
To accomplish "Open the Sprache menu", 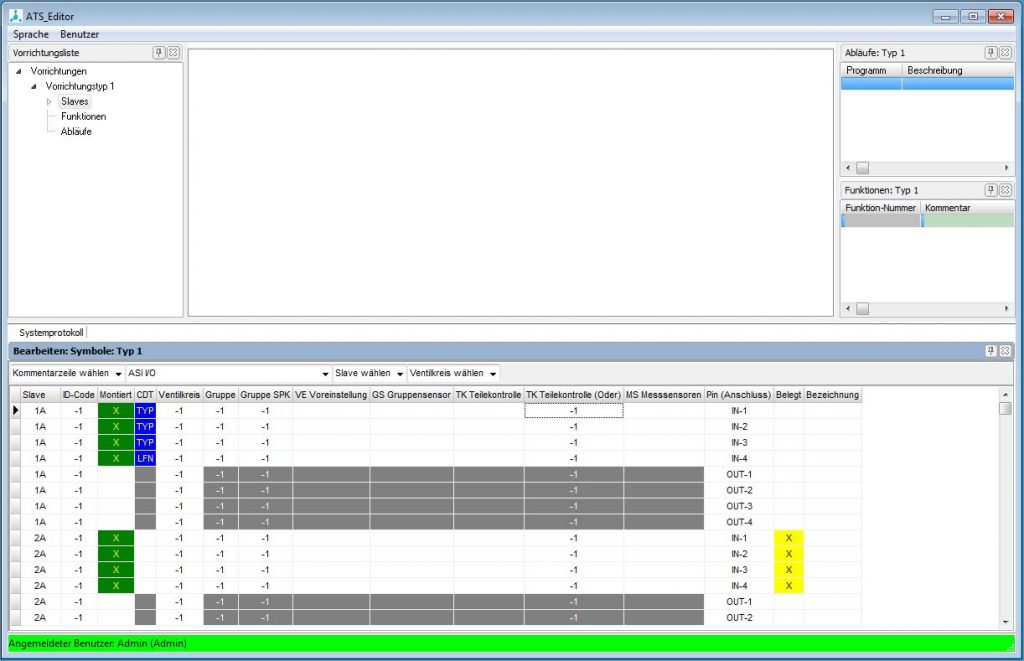I will click(x=31, y=34).
